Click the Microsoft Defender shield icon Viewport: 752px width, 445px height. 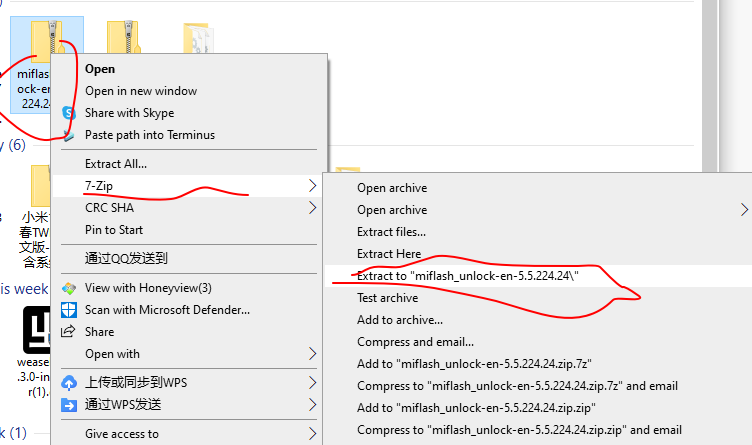pyautogui.click(x=70, y=310)
